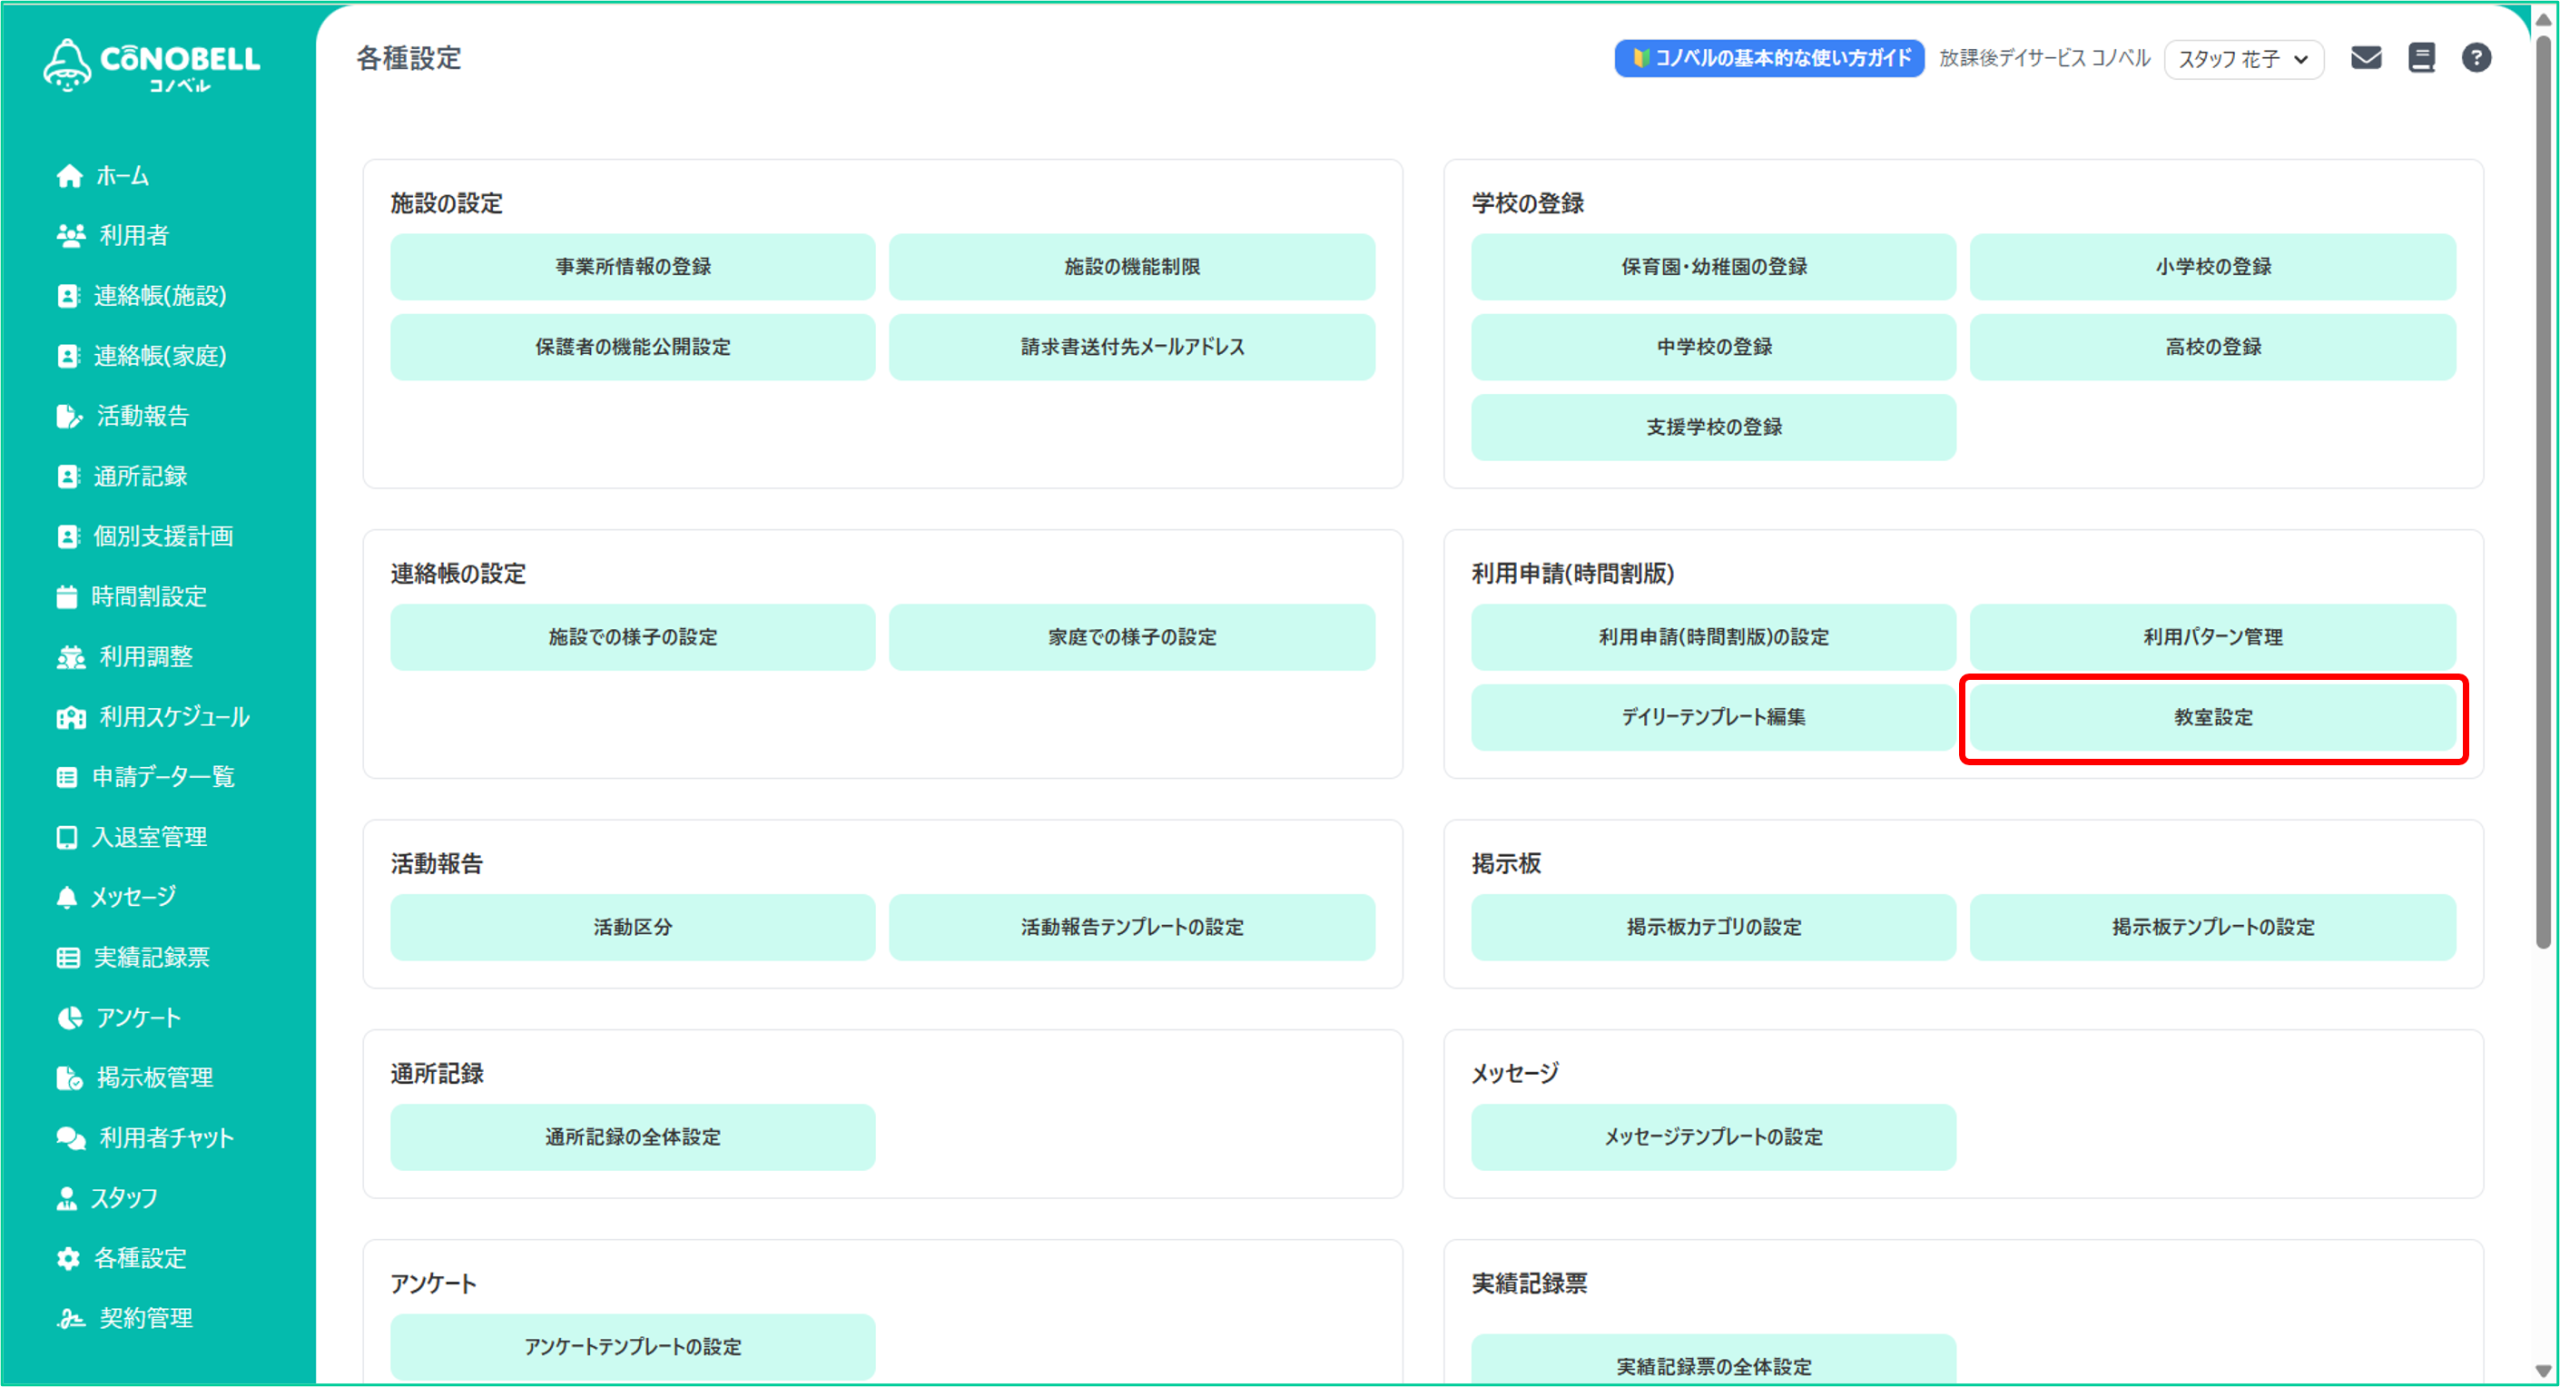Open the manual book icon in header
Viewport: 2560px width, 1387px height.
pyautogui.click(x=2421, y=58)
